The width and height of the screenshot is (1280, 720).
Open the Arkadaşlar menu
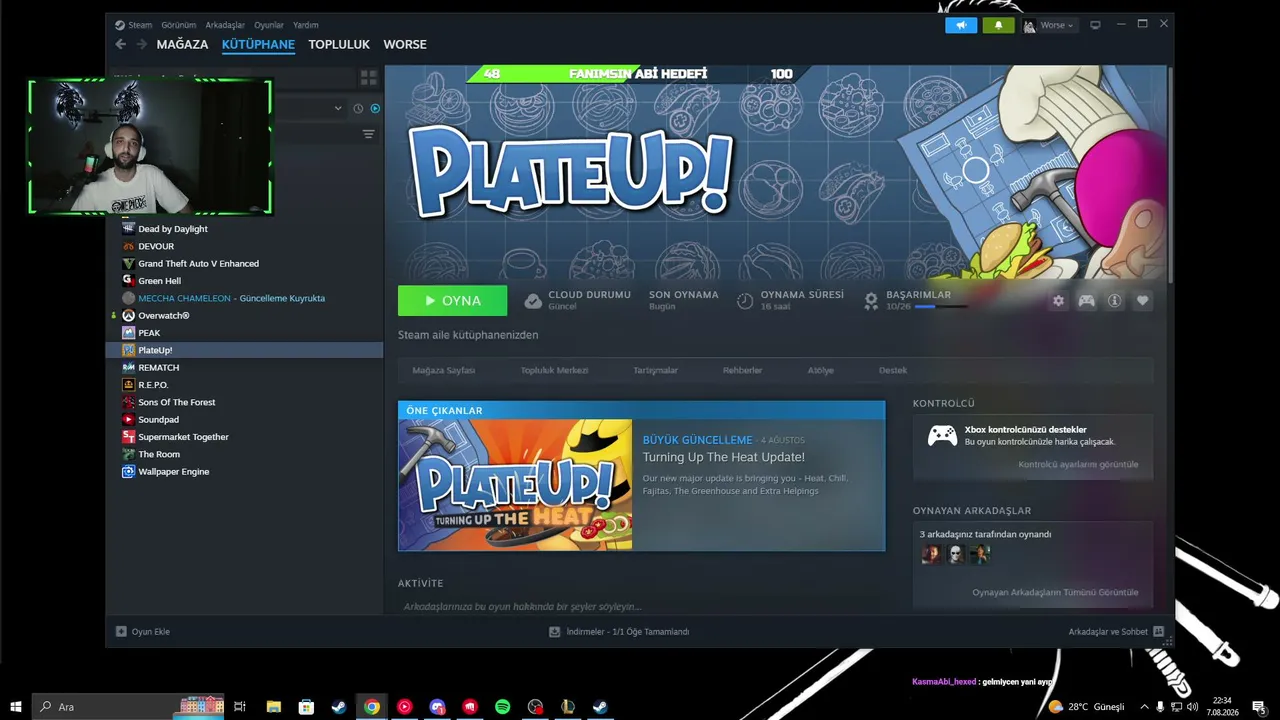coord(225,25)
